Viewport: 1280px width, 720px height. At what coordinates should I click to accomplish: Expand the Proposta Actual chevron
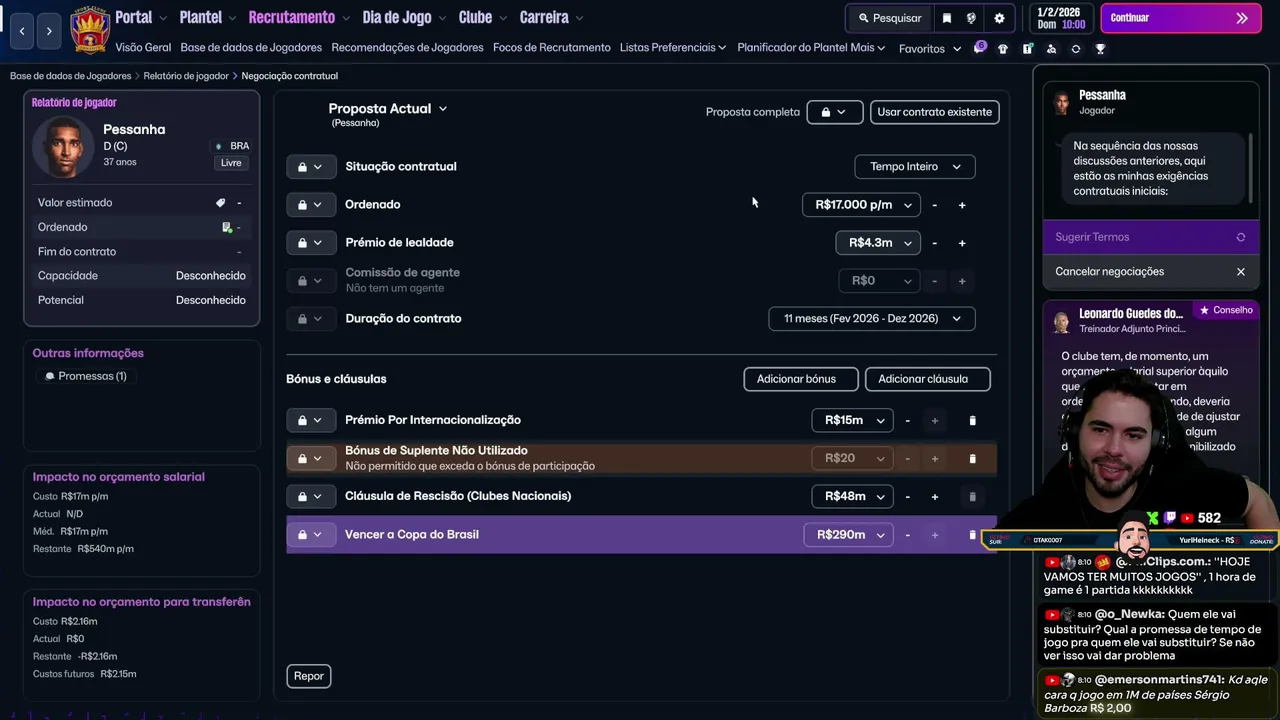[x=443, y=109]
